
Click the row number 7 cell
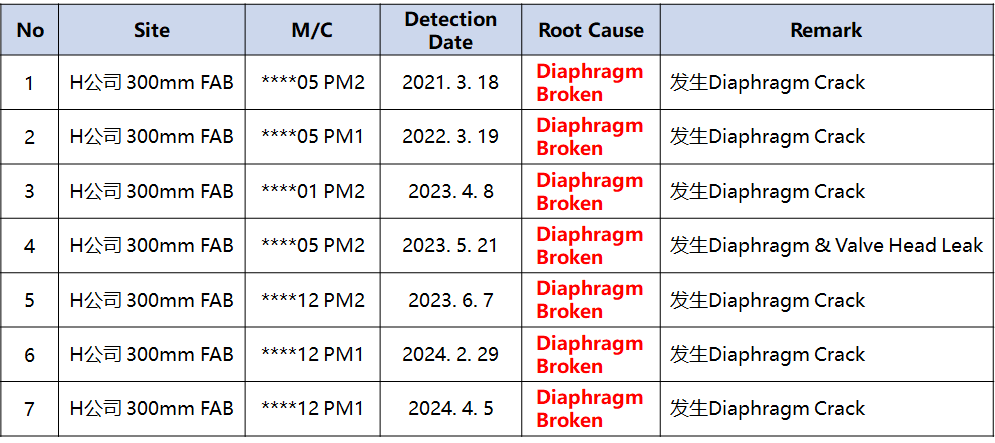pos(30,408)
